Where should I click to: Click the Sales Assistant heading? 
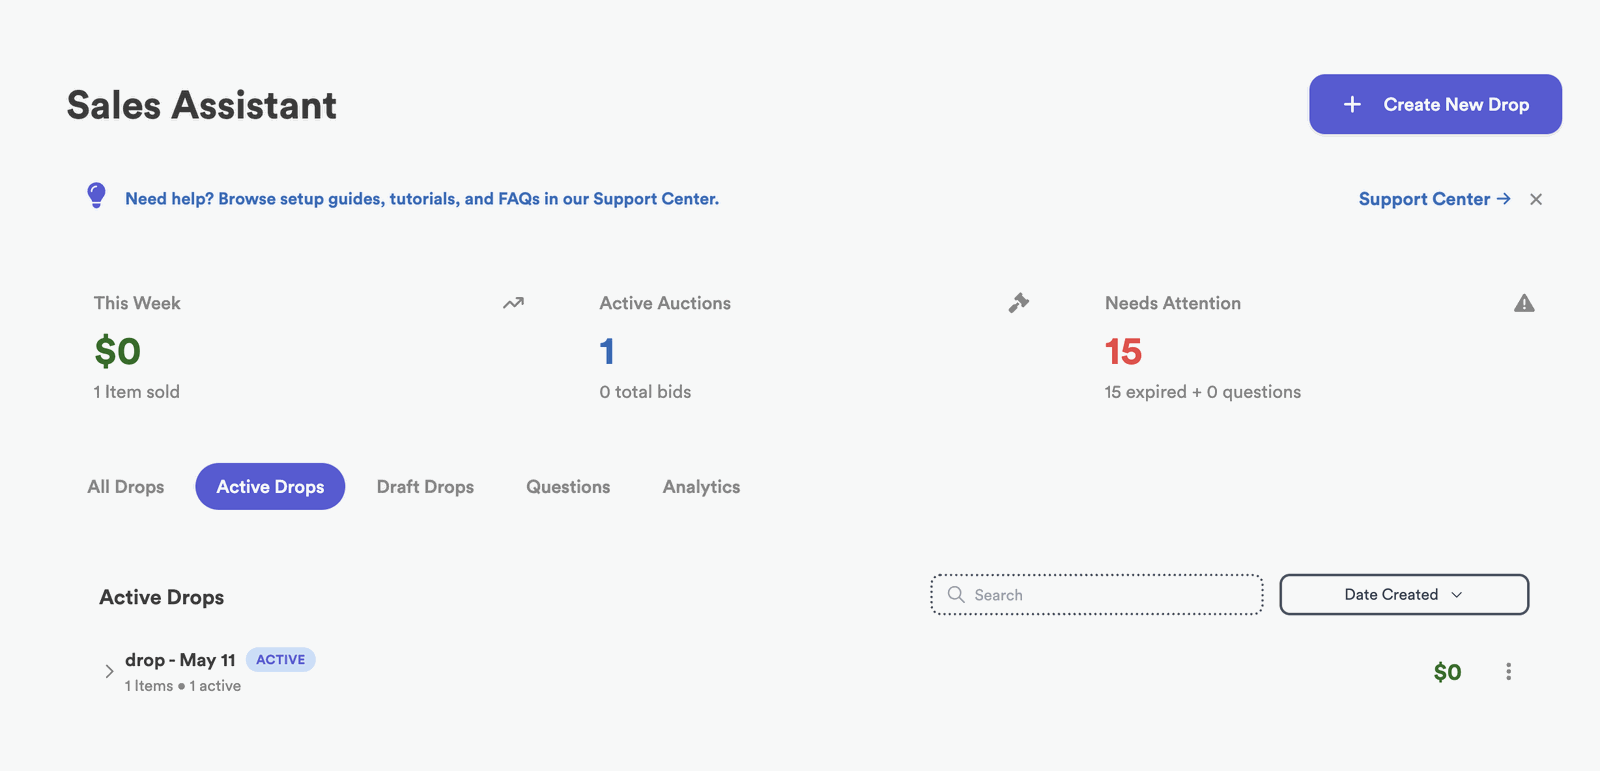(202, 105)
